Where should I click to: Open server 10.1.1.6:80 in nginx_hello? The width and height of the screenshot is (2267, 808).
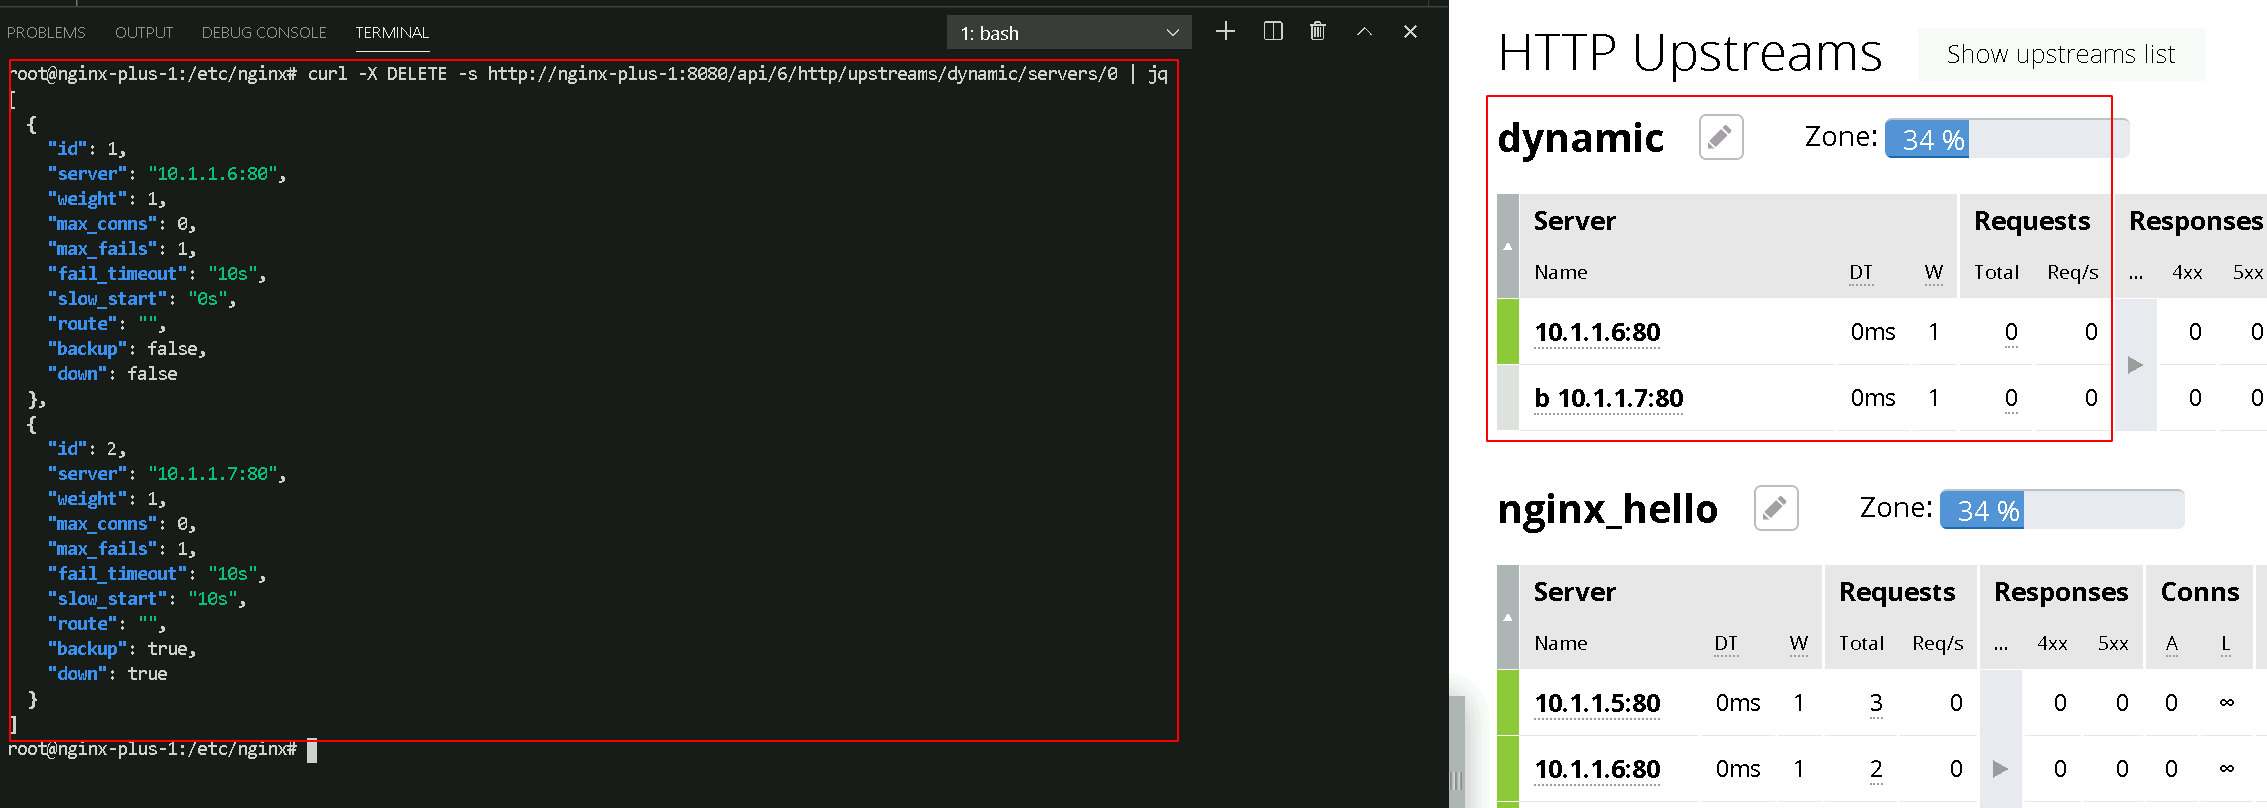point(1597,769)
